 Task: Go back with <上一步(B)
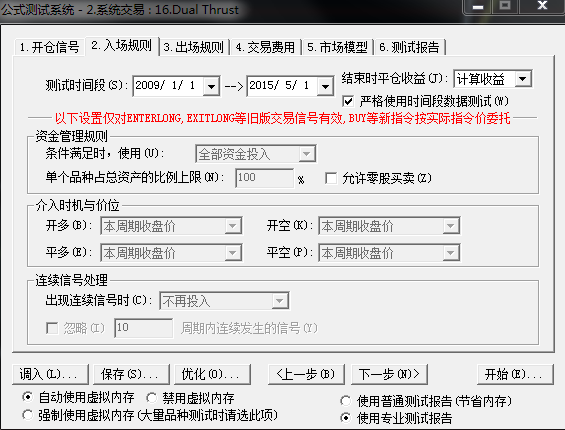point(306,374)
